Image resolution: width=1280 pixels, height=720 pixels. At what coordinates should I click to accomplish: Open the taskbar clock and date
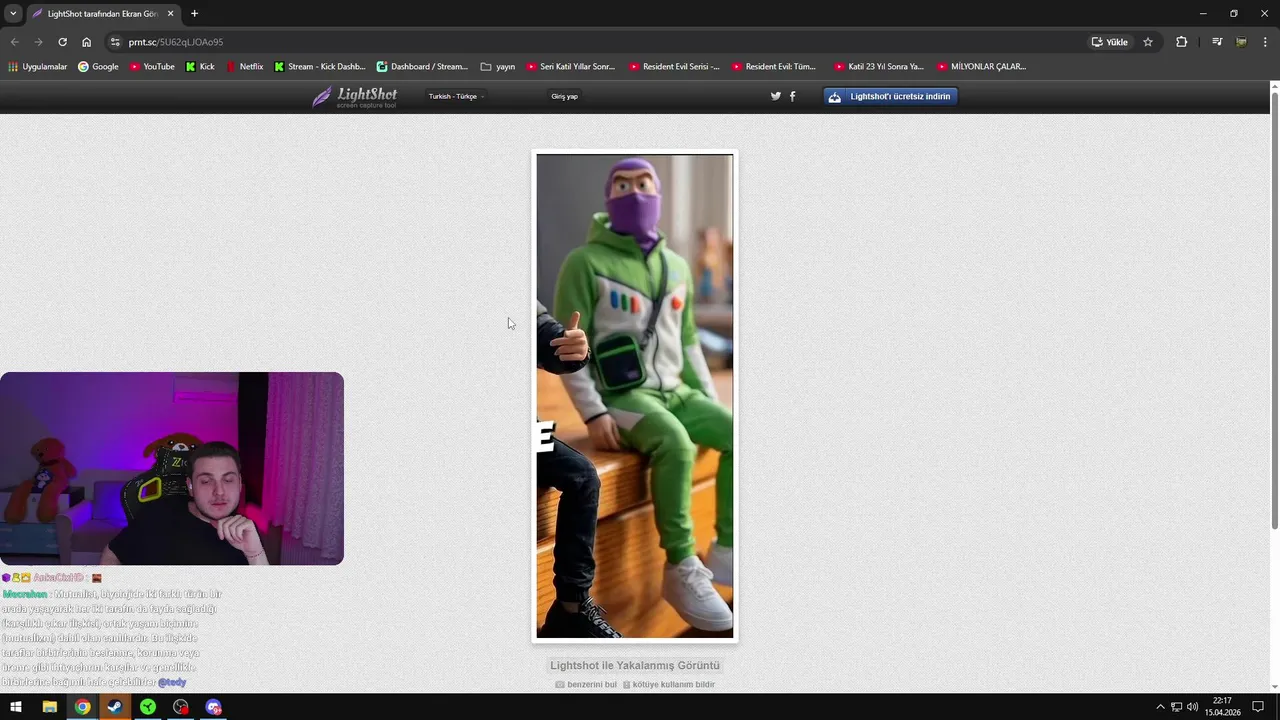tap(1221, 707)
